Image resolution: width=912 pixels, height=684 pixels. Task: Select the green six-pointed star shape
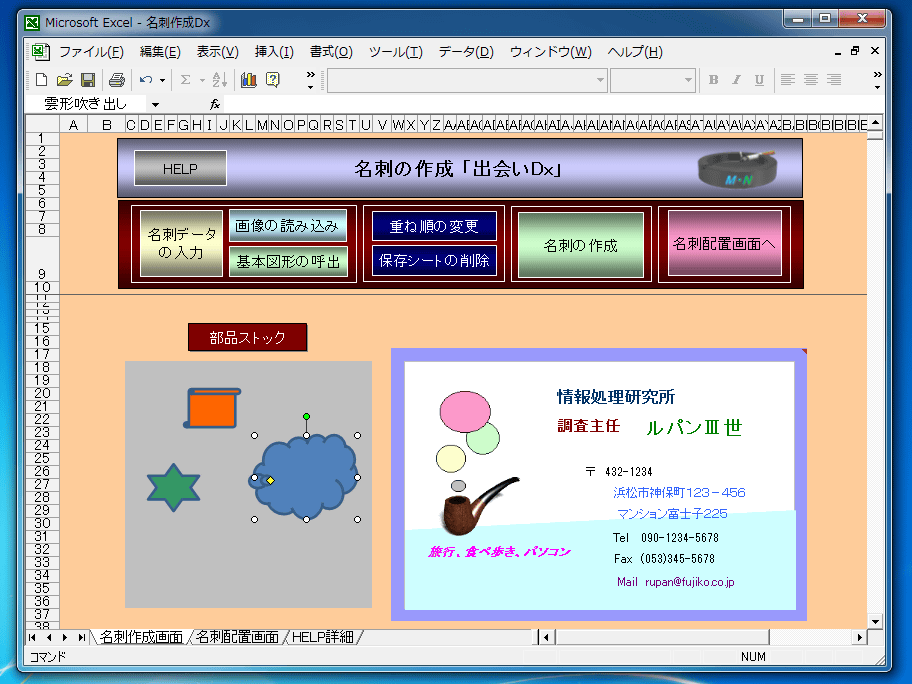point(173,487)
